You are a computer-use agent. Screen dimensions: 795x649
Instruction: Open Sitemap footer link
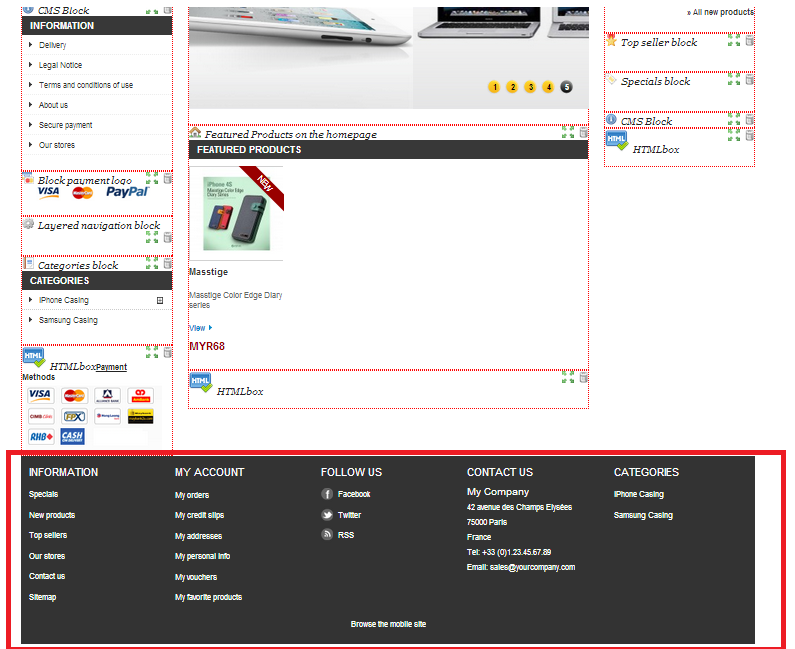coord(42,597)
